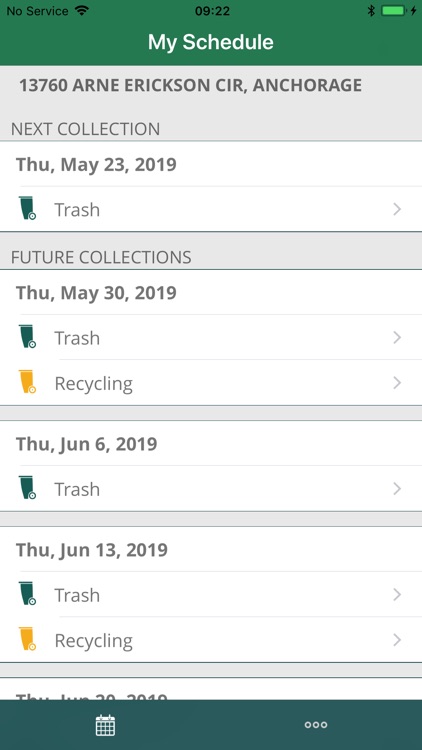Select the Recycling row for May 30
This screenshot has width=422, height=750.
(211, 383)
